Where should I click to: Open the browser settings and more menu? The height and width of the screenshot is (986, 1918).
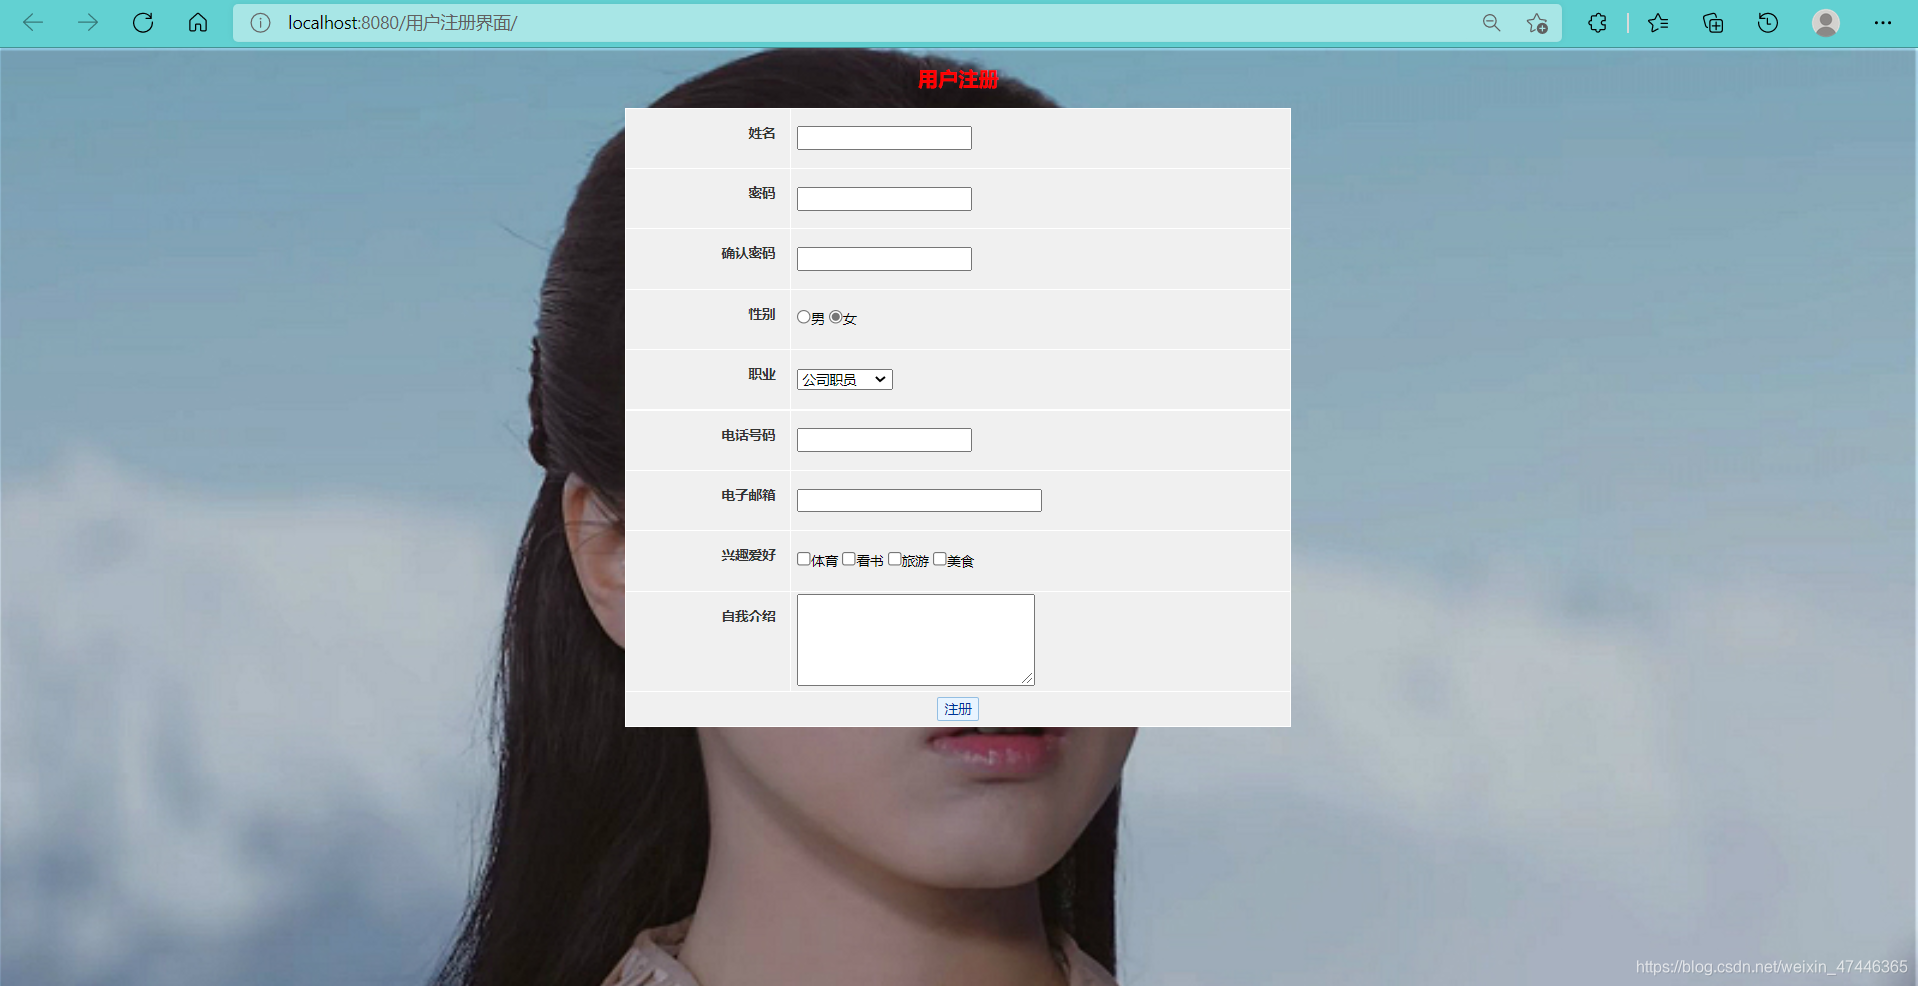(x=1883, y=22)
